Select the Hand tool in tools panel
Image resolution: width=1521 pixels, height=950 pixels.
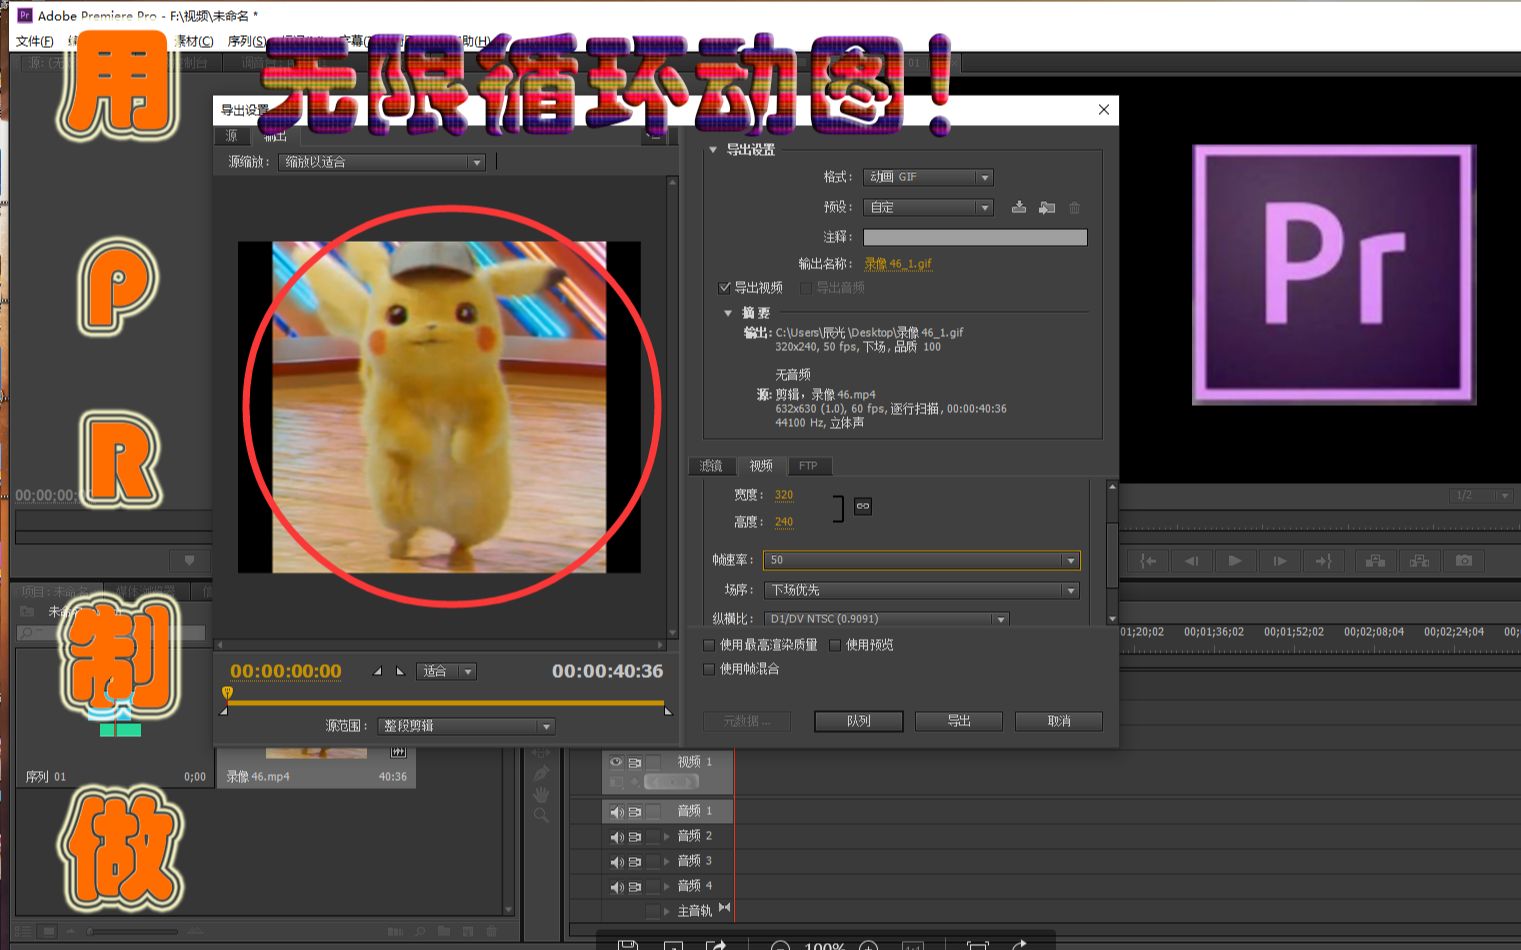[x=541, y=795]
